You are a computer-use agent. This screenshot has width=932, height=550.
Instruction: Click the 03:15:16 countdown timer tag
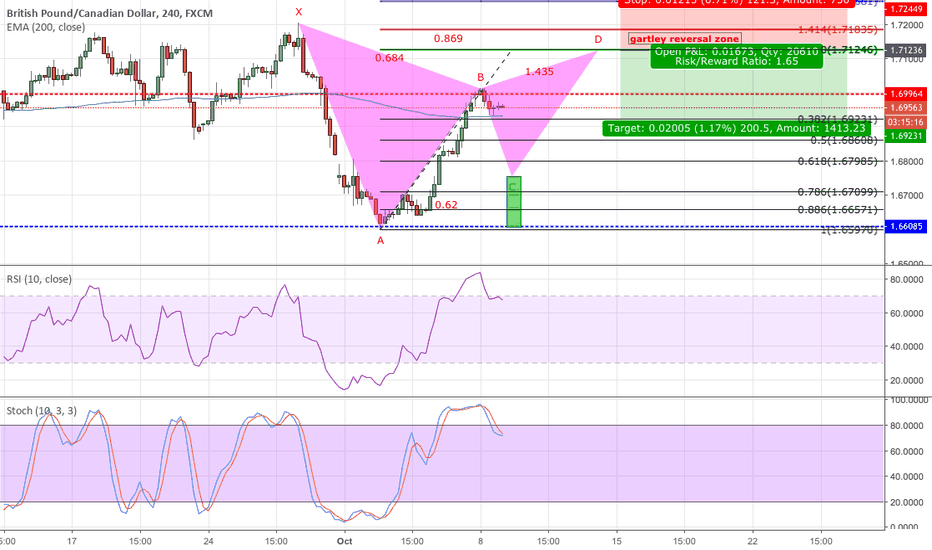tap(906, 122)
